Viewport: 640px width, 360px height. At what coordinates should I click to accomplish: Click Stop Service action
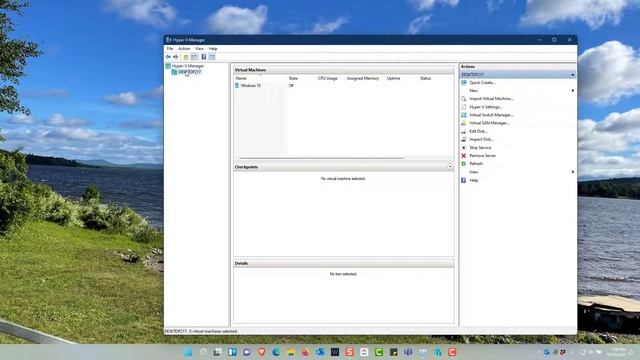[x=480, y=147]
